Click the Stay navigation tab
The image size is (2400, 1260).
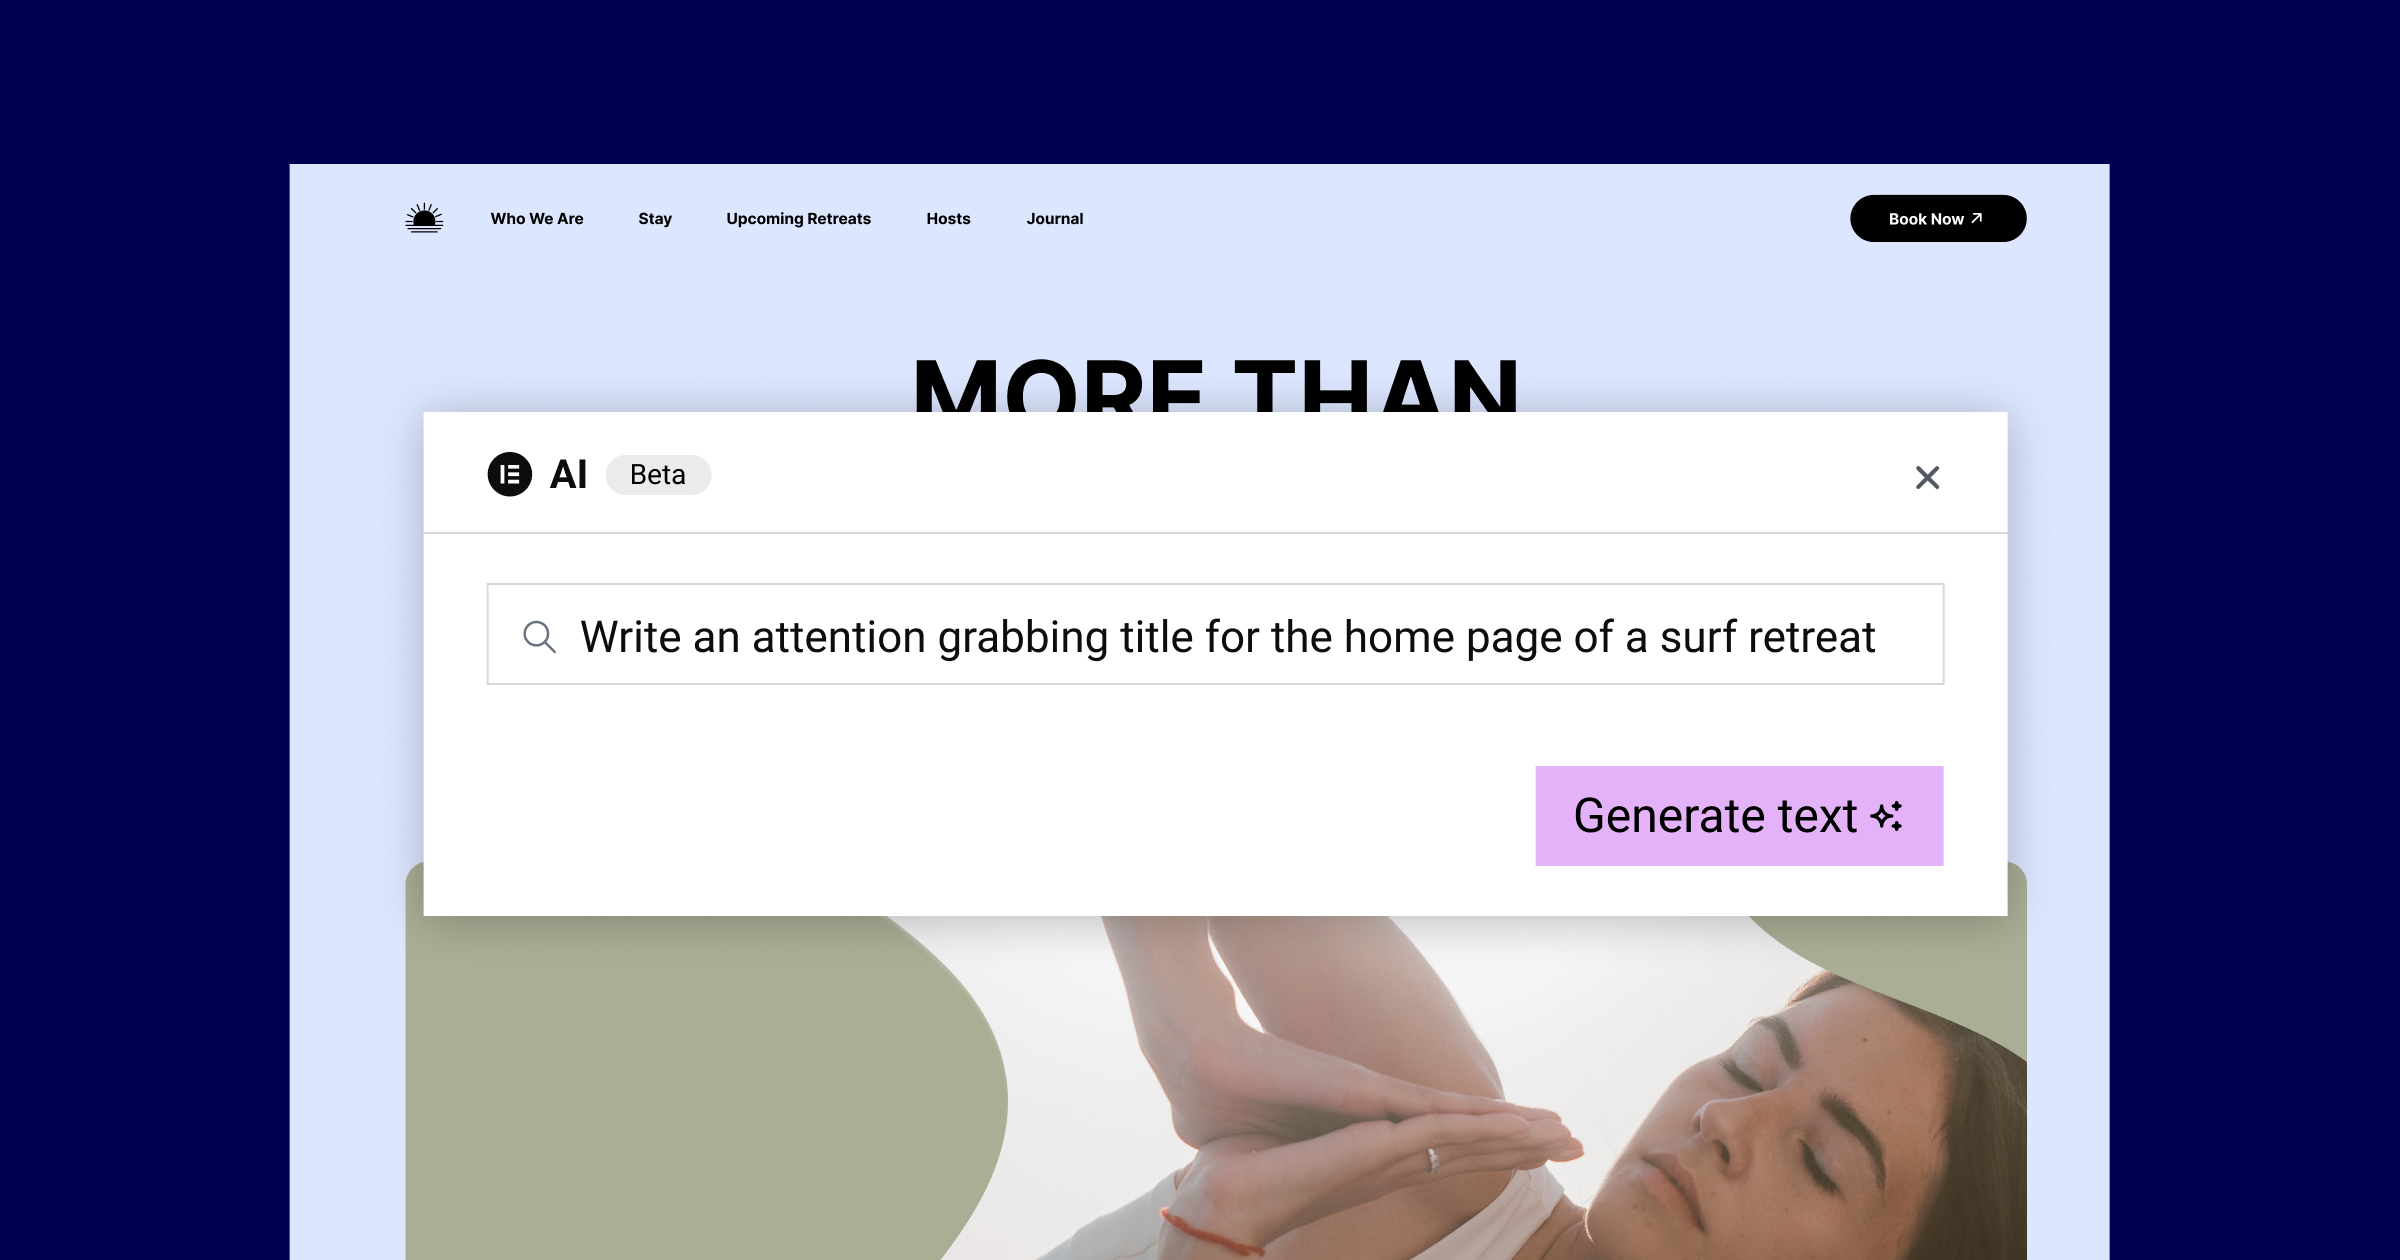tap(652, 219)
